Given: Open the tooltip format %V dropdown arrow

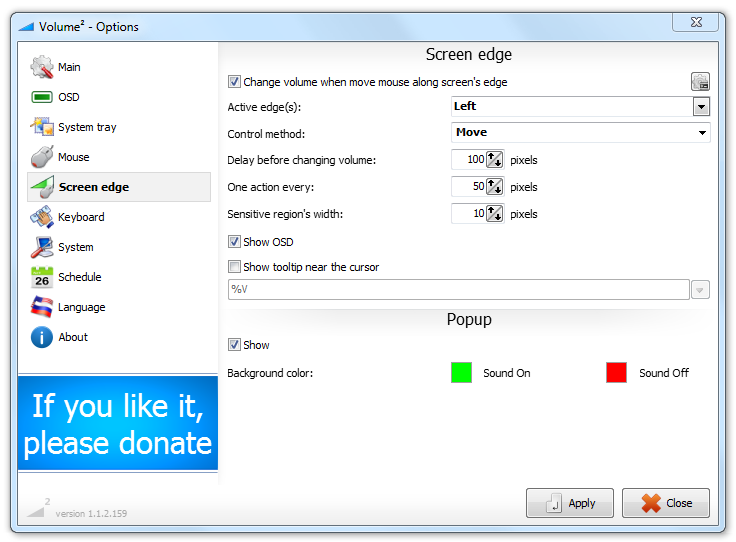Looking at the screenshot, I should (x=700, y=290).
